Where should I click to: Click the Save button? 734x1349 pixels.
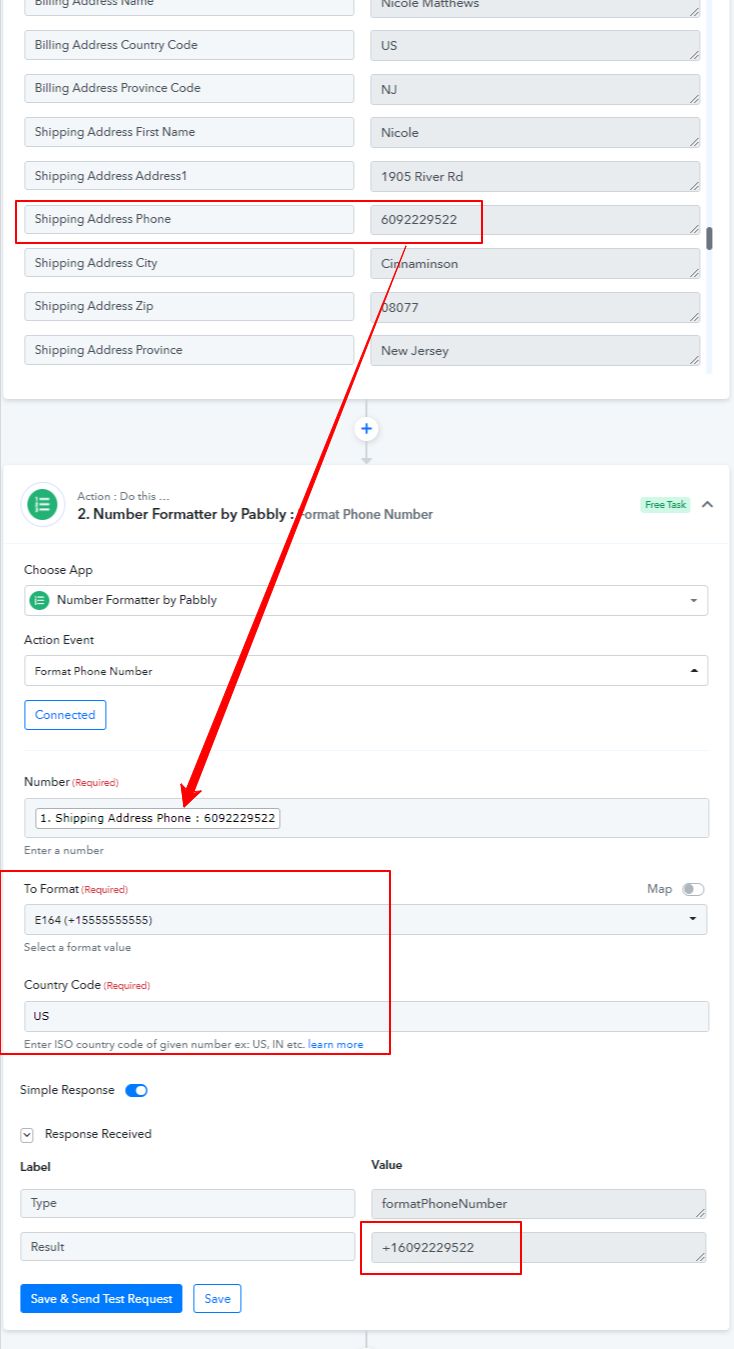[x=217, y=1299]
